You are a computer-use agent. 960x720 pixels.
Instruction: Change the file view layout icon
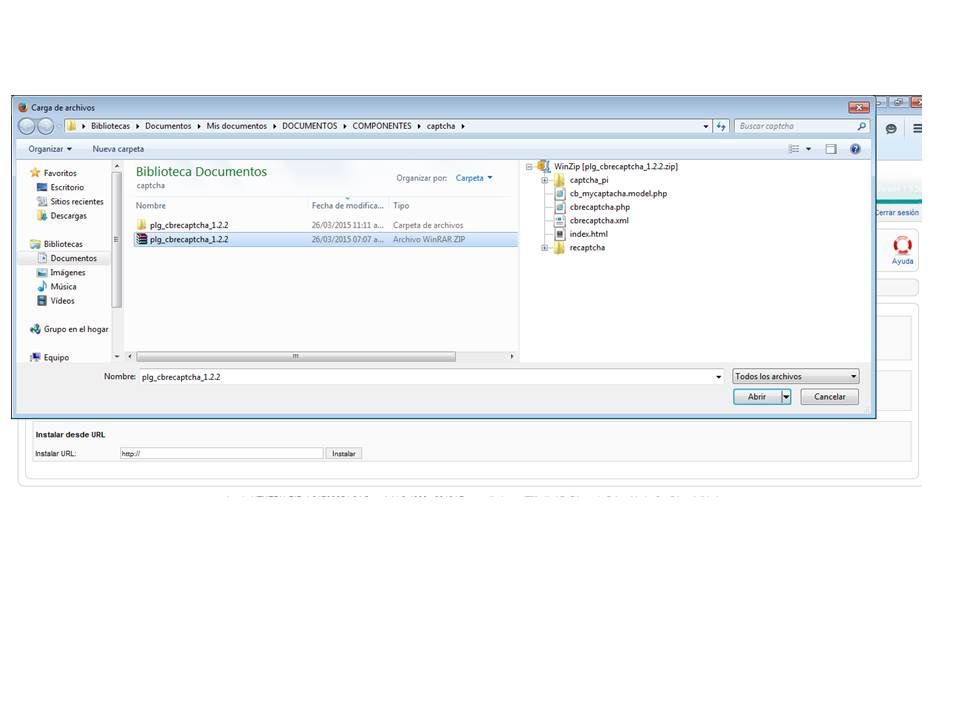click(x=794, y=149)
